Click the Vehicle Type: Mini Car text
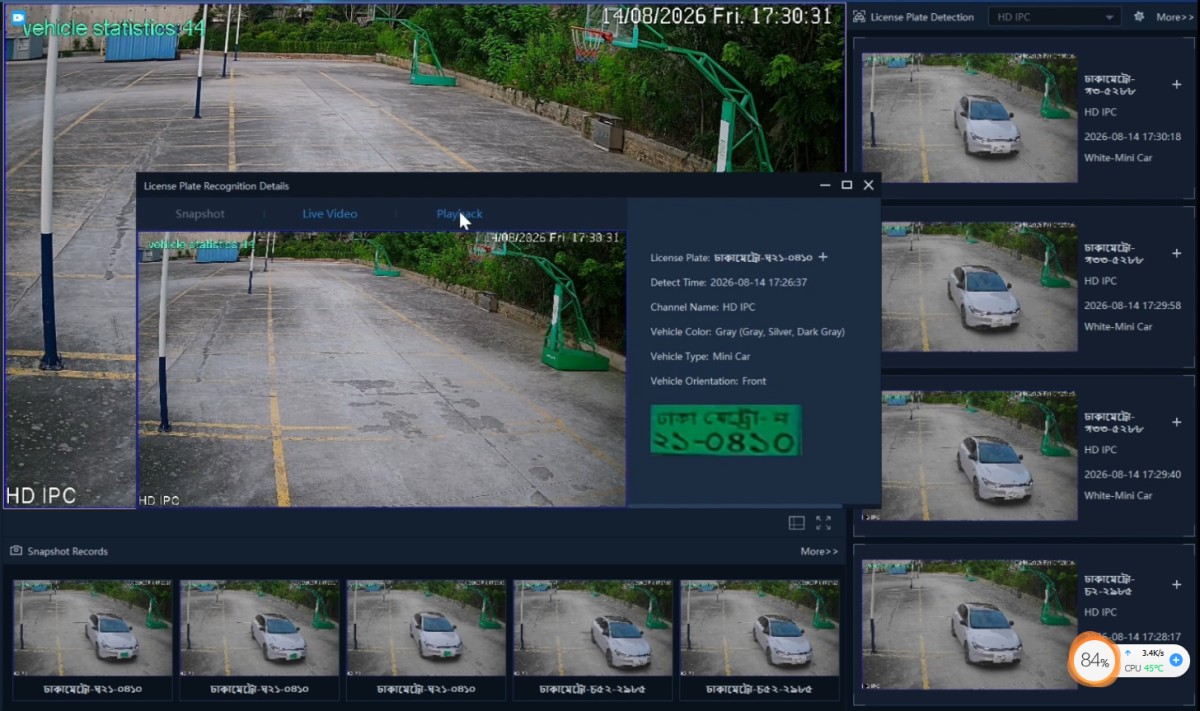The width and height of the screenshot is (1200, 711). point(700,356)
